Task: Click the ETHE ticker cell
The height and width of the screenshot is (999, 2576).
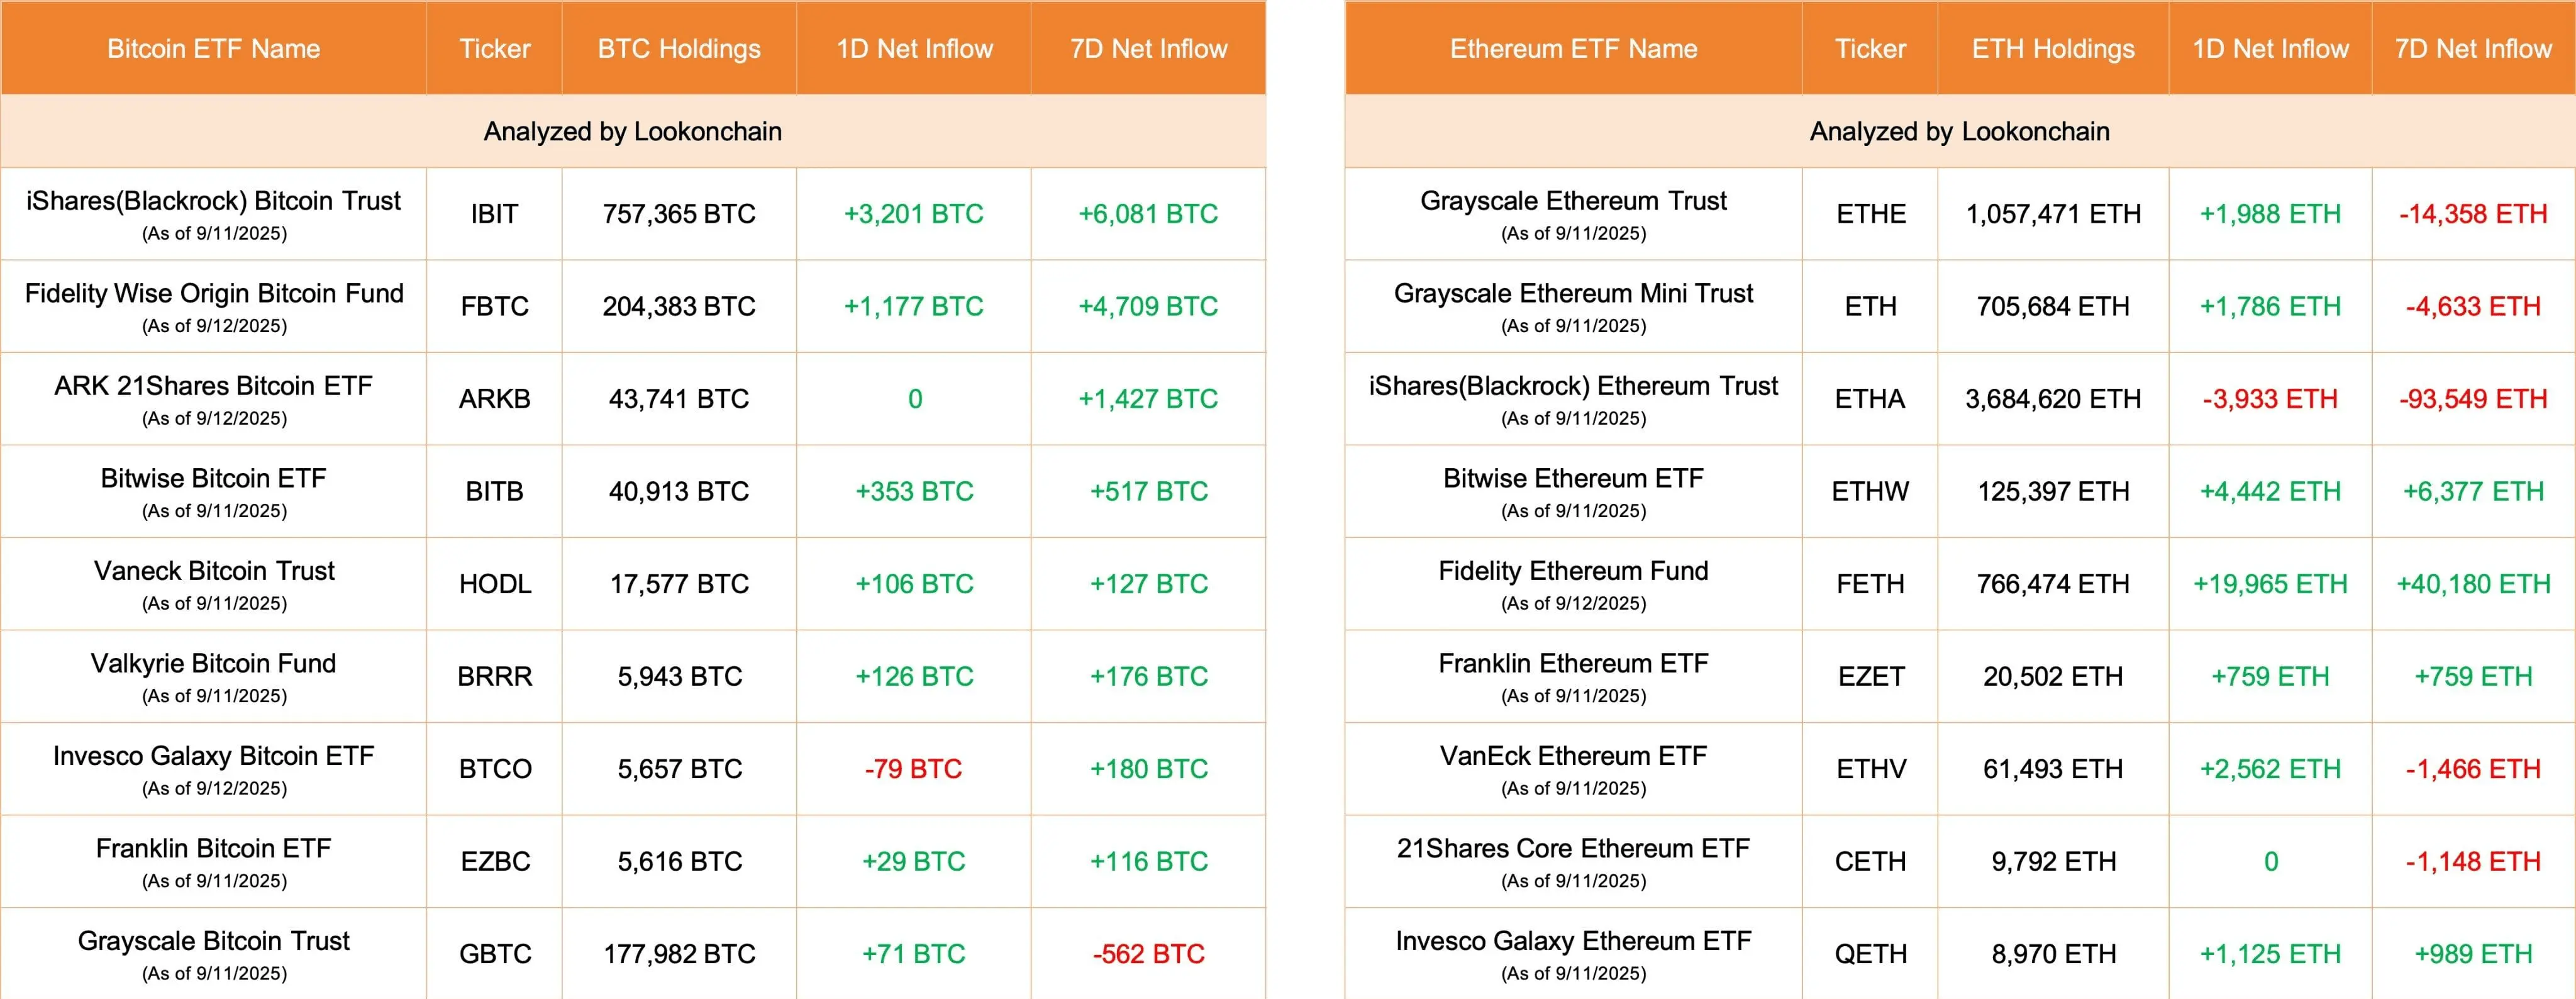Action: click(1870, 214)
